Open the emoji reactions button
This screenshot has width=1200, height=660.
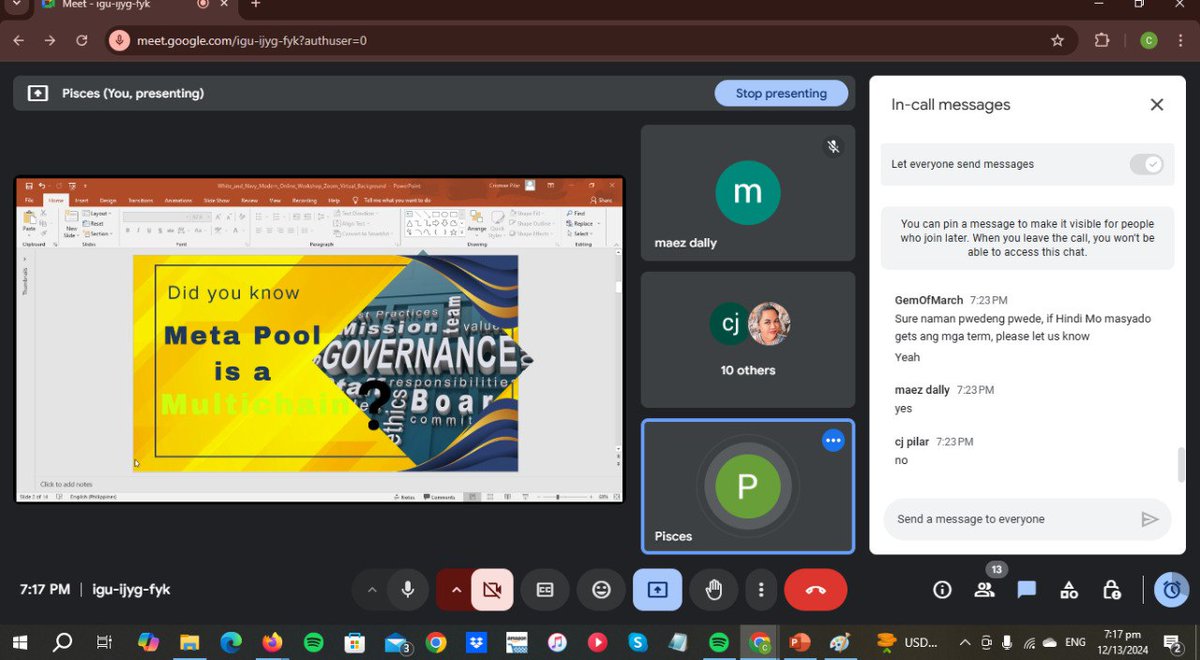point(601,590)
